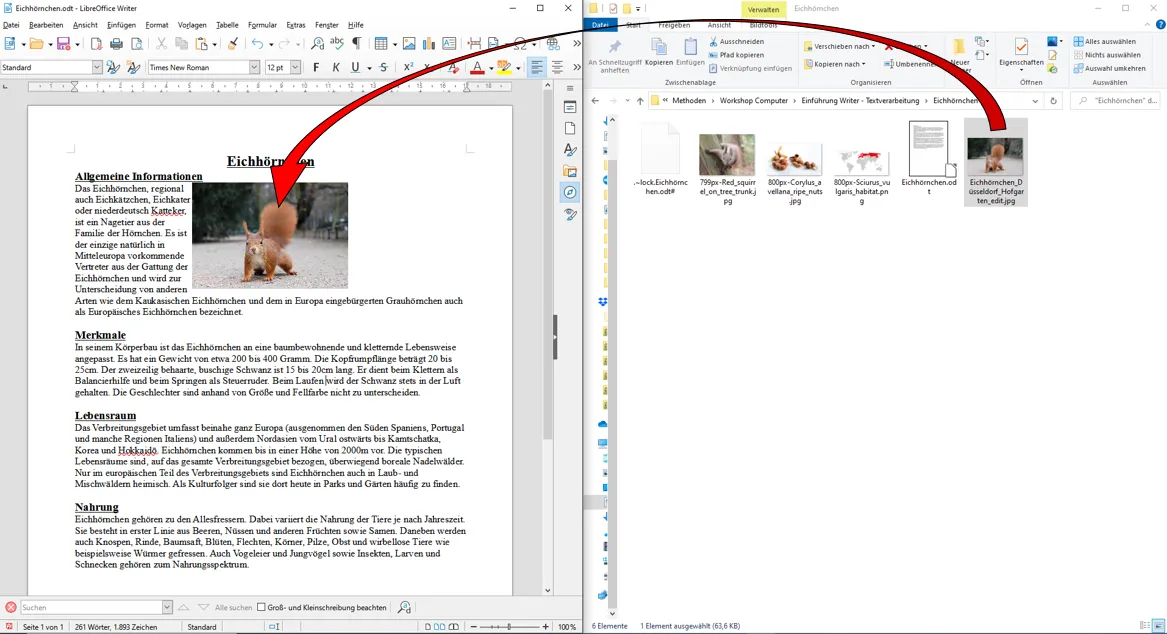Click the Insert Table icon
1167x634 pixels.
pyautogui.click(x=380, y=44)
